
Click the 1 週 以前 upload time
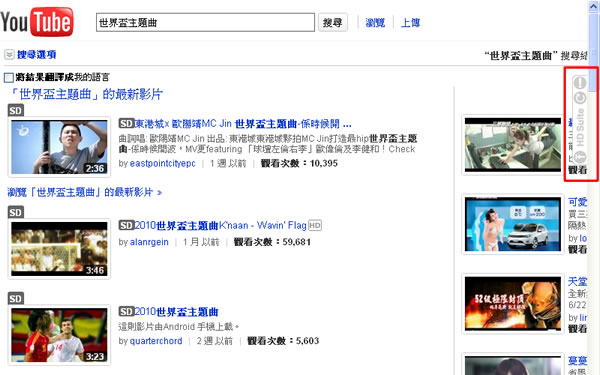pos(228,163)
